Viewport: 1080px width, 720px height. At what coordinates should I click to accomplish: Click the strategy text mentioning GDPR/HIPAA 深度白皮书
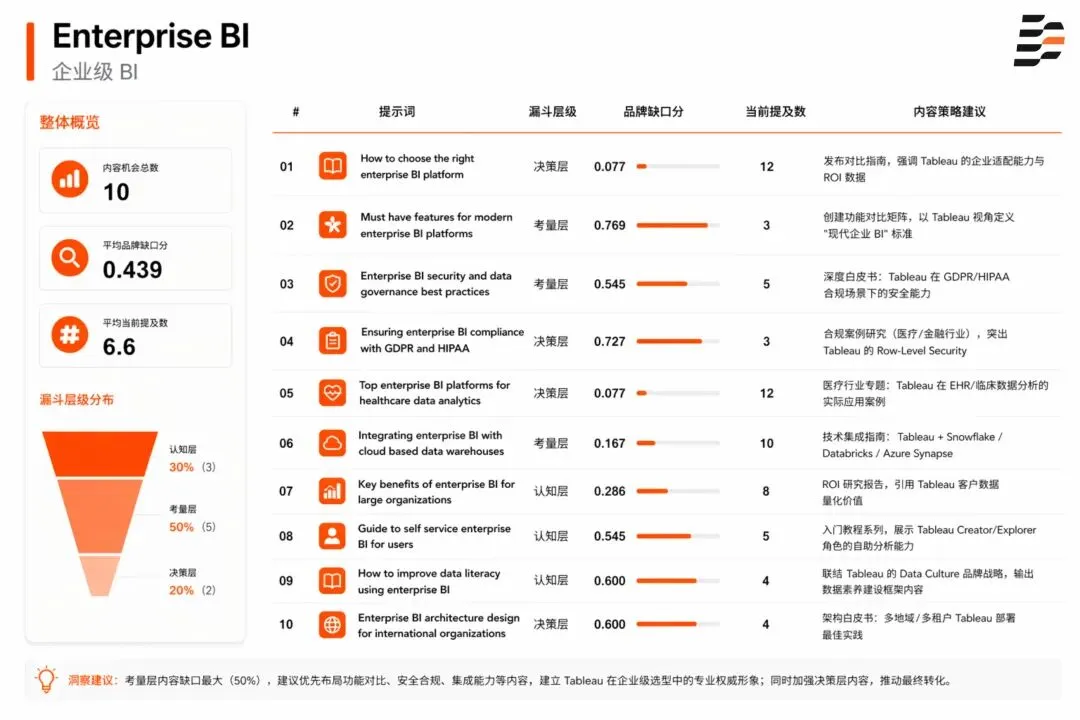point(916,285)
